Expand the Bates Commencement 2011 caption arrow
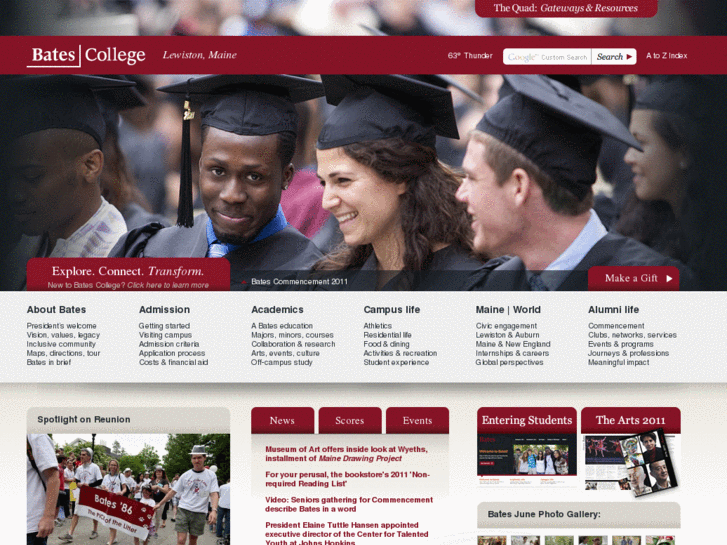727x545 pixels. click(x=244, y=282)
